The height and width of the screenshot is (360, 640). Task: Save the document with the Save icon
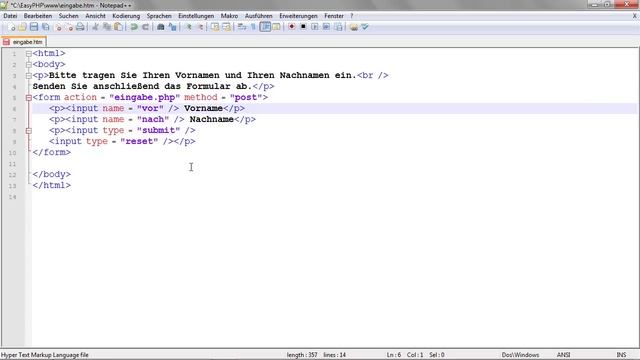click(x=34, y=27)
